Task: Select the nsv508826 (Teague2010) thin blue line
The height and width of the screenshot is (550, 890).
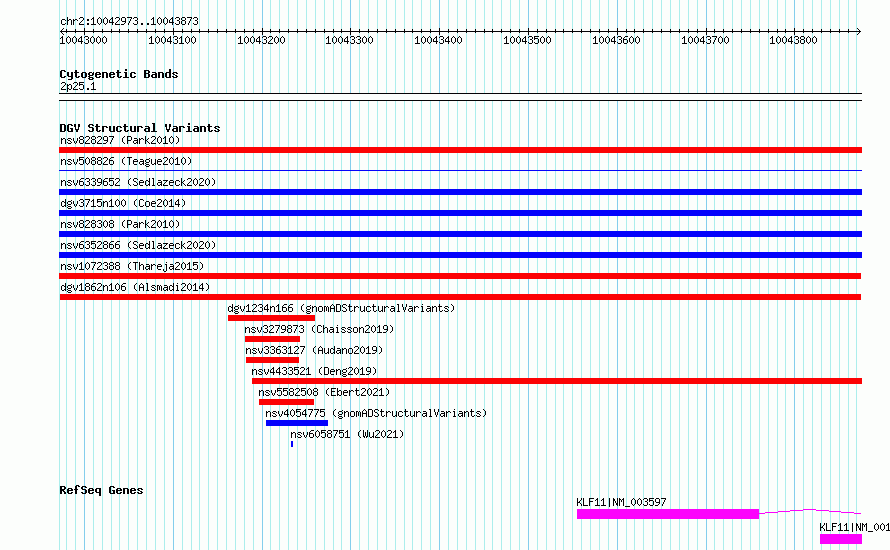Action: pyautogui.click(x=460, y=170)
